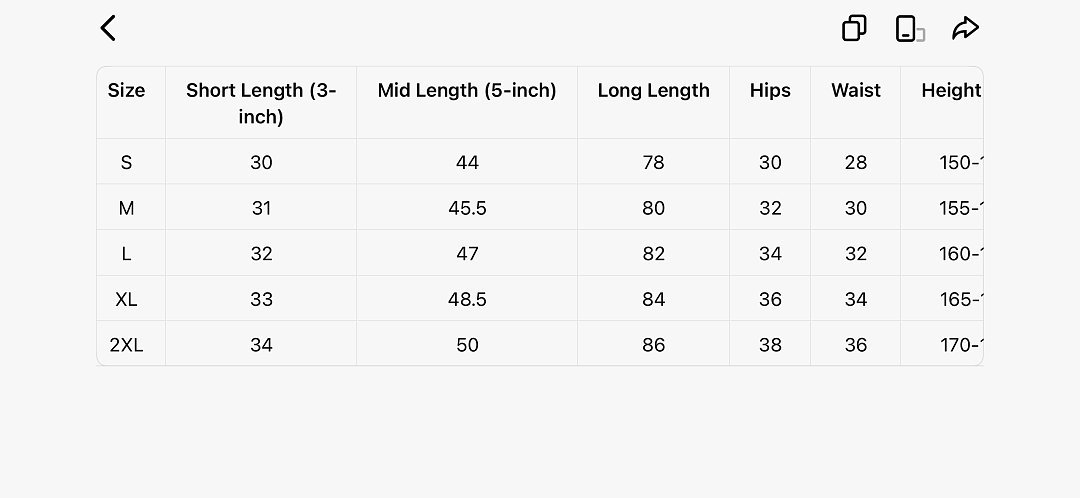
Task: Select the partially visible Height header
Action: pyautogui.click(x=951, y=90)
